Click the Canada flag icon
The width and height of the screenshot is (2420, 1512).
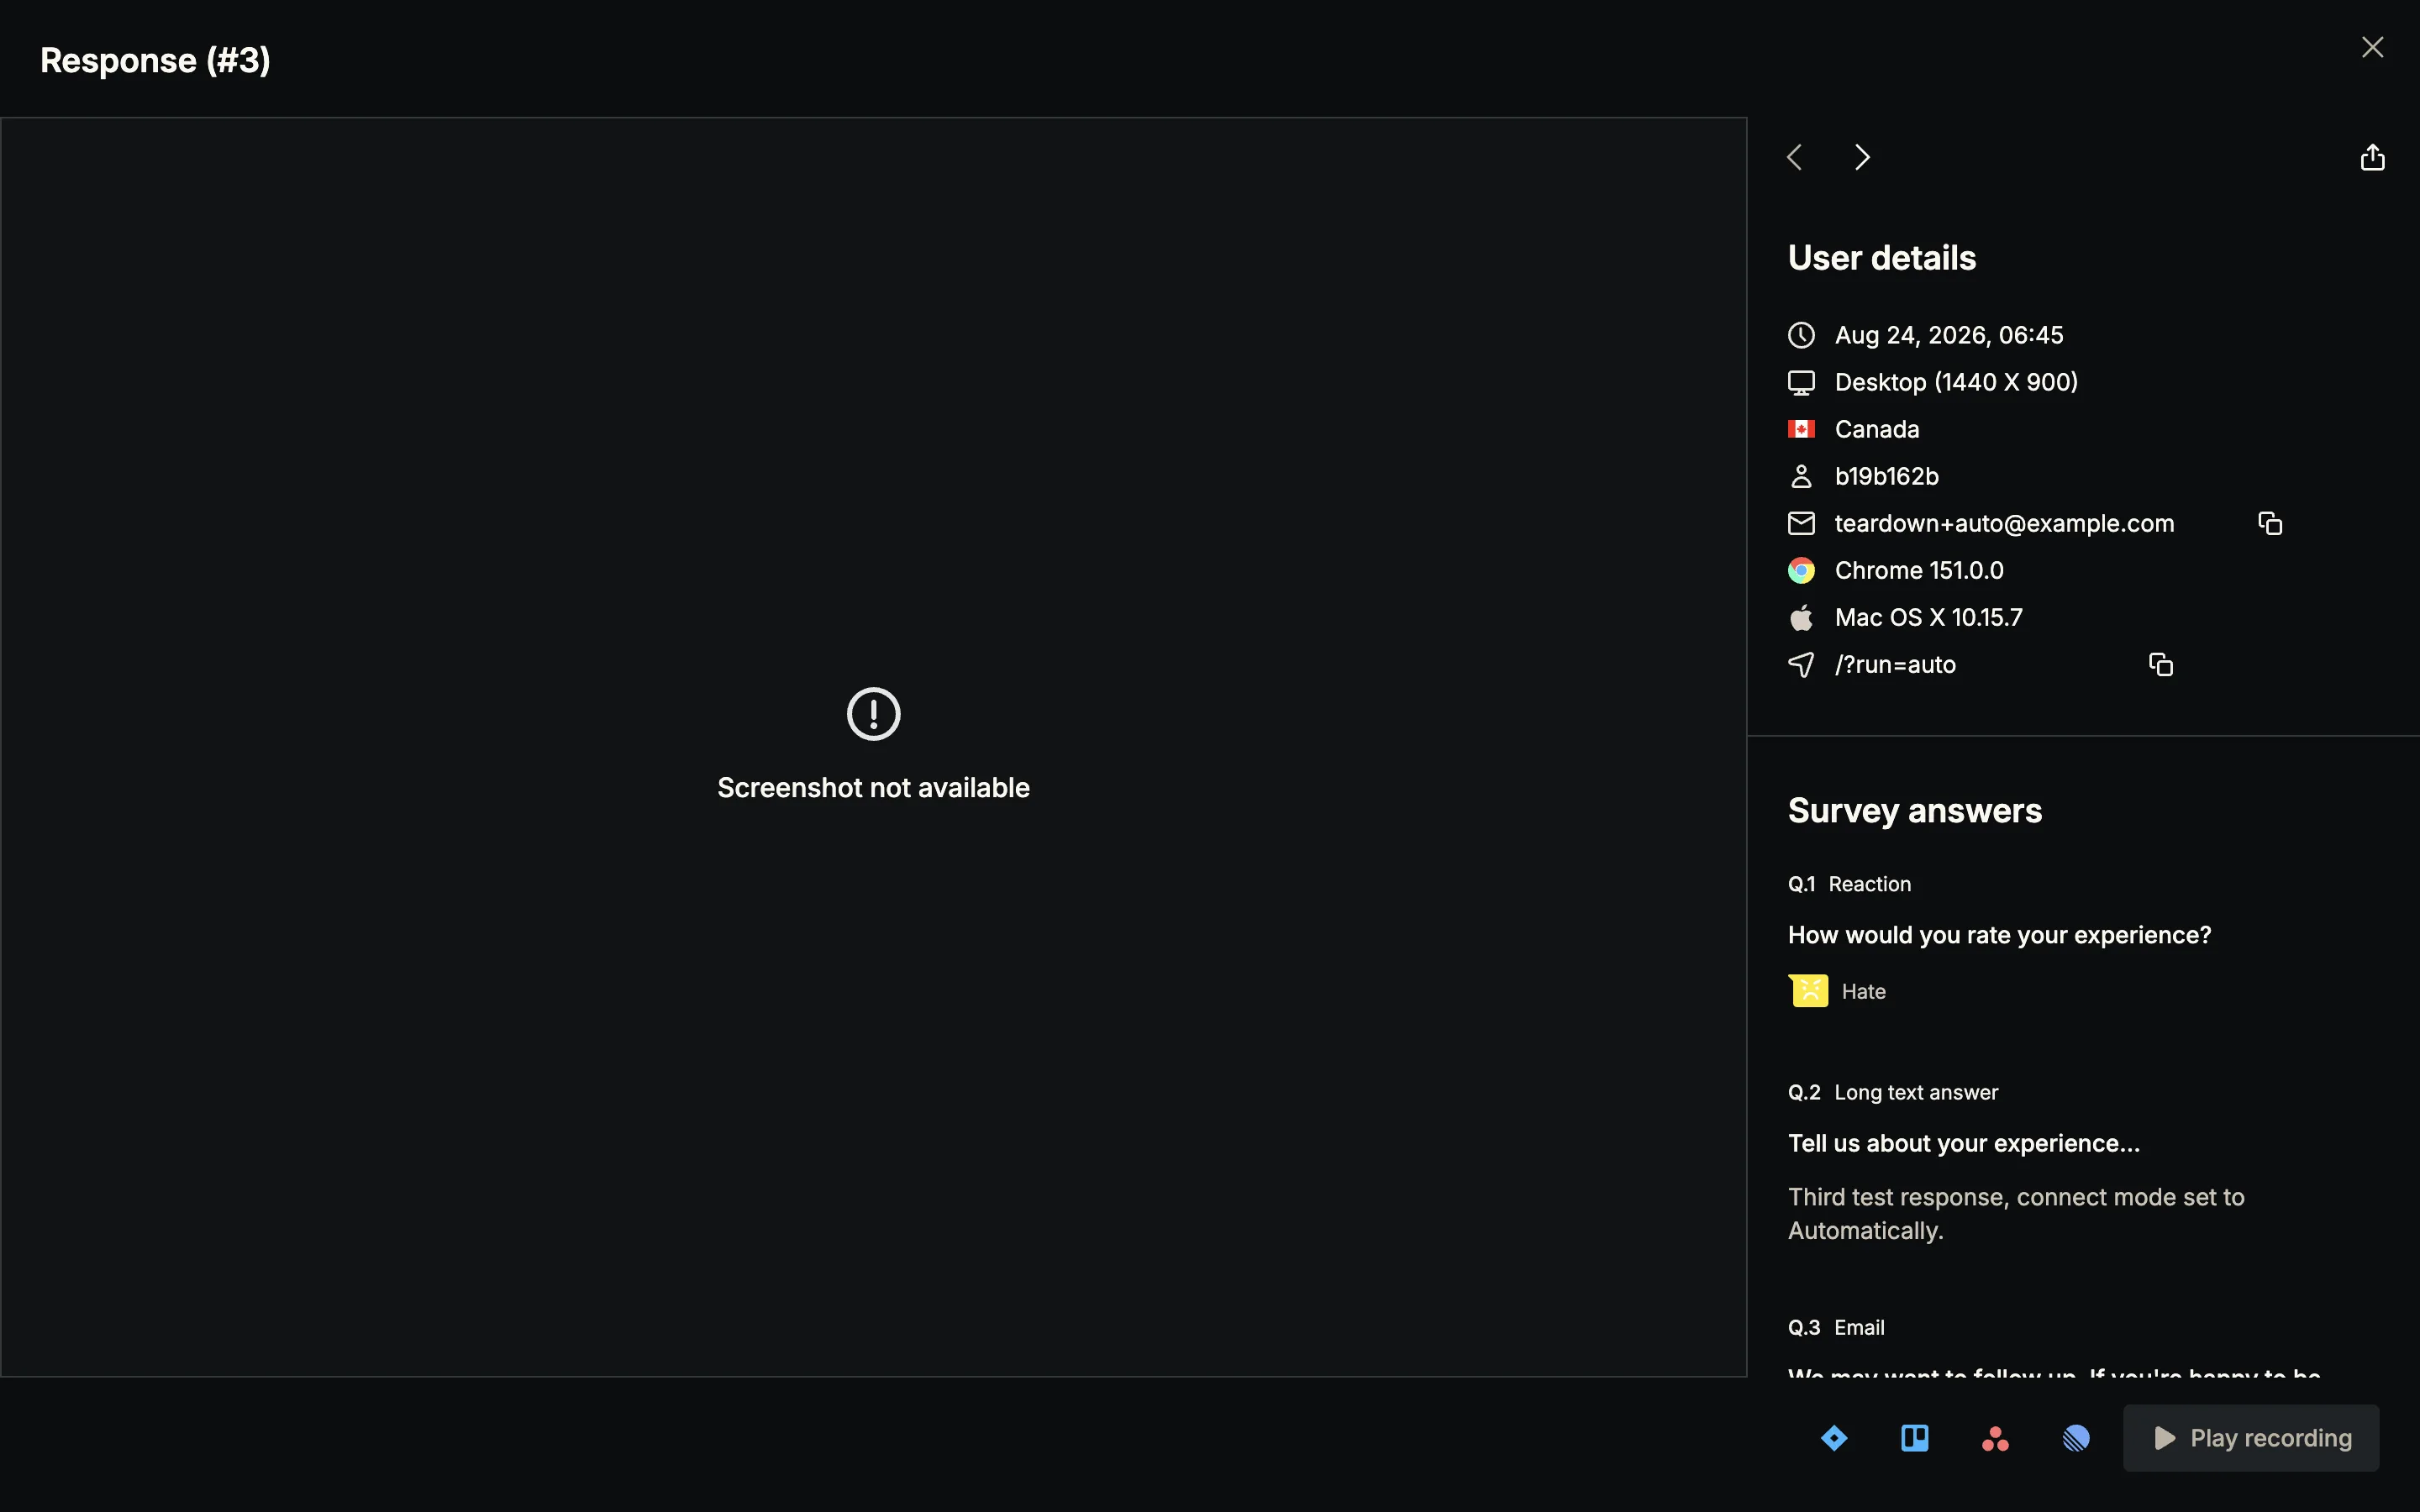tap(1801, 429)
